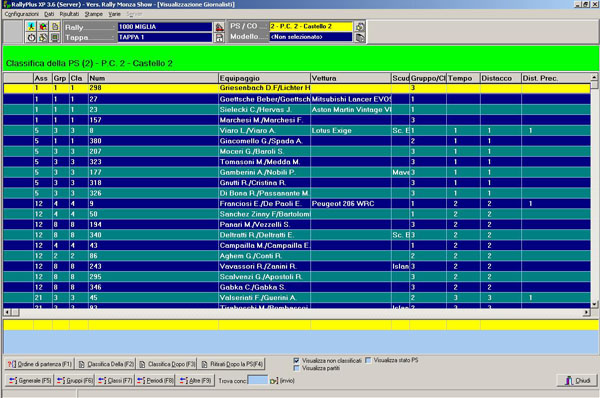
Task: Click the Num column header
Action: pyautogui.click(x=153, y=78)
